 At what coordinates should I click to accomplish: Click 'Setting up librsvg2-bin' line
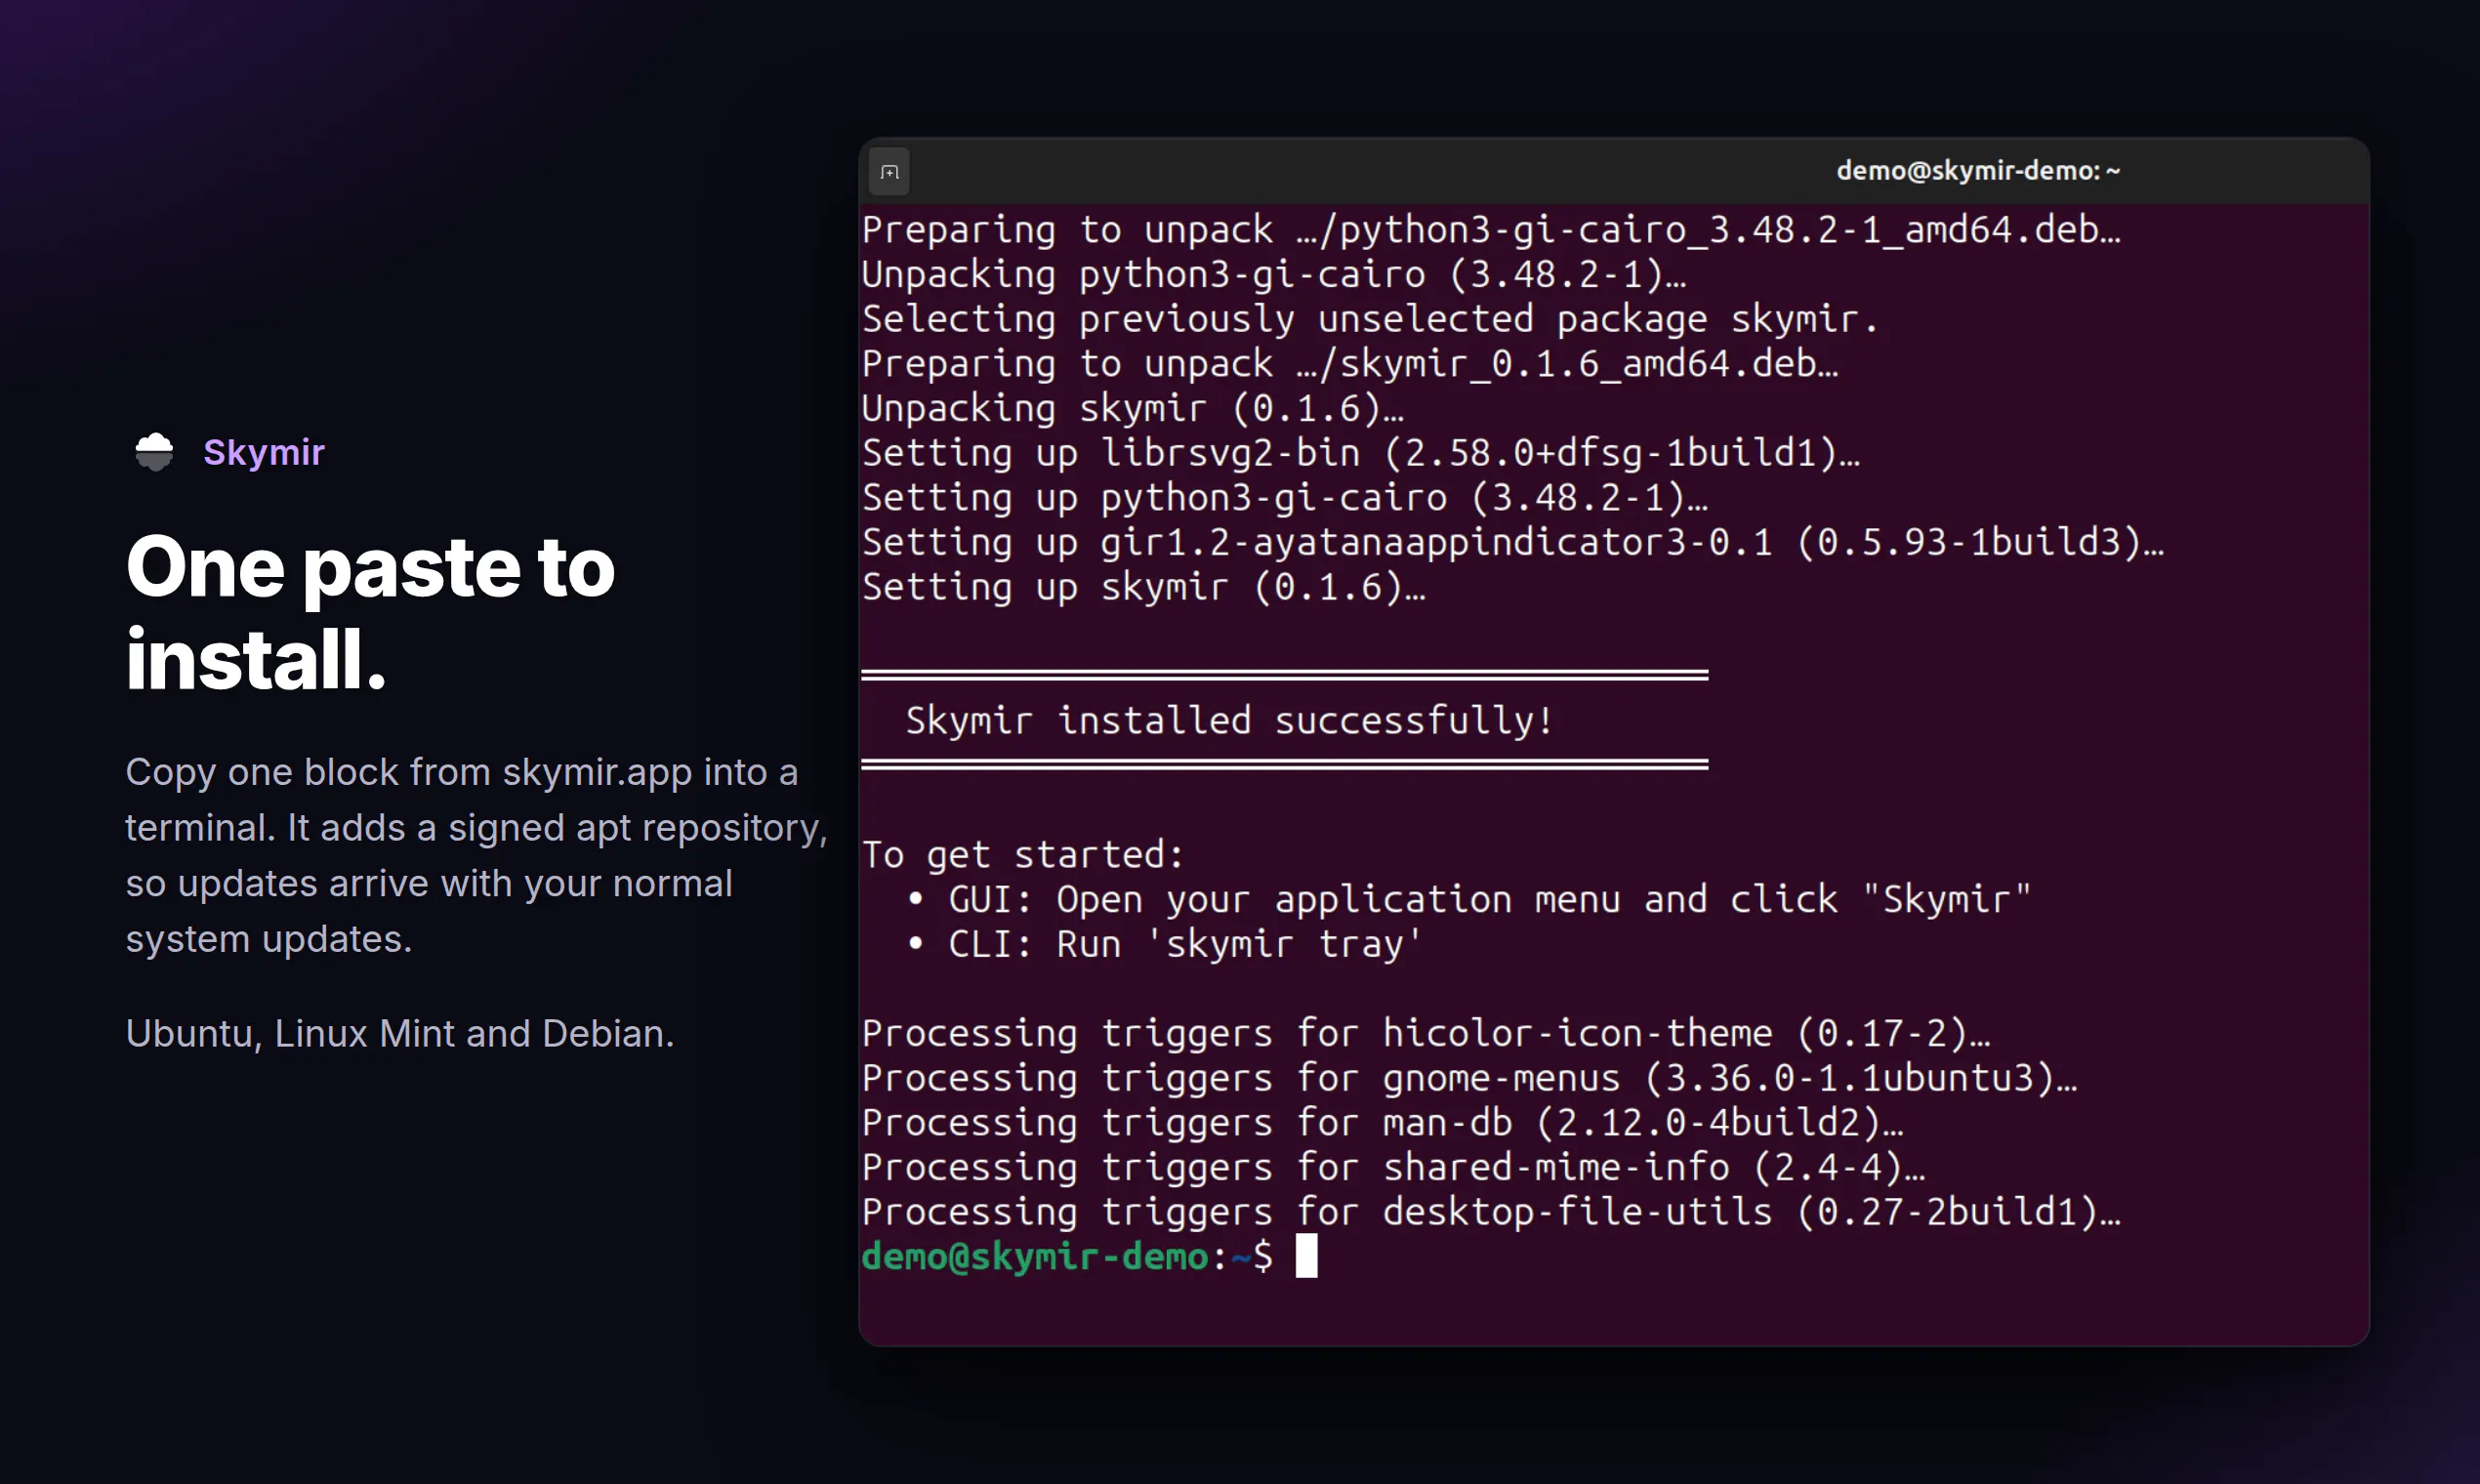[1361, 453]
